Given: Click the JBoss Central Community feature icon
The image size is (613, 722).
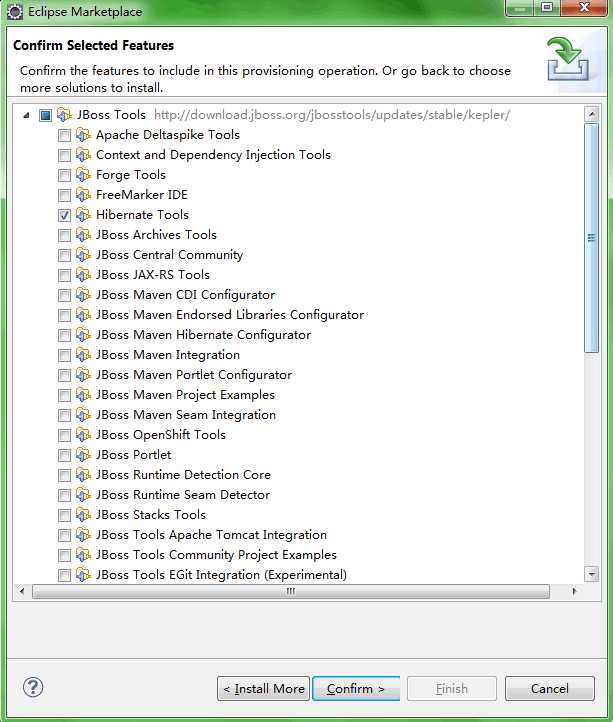Looking at the screenshot, I should click(x=83, y=255).
